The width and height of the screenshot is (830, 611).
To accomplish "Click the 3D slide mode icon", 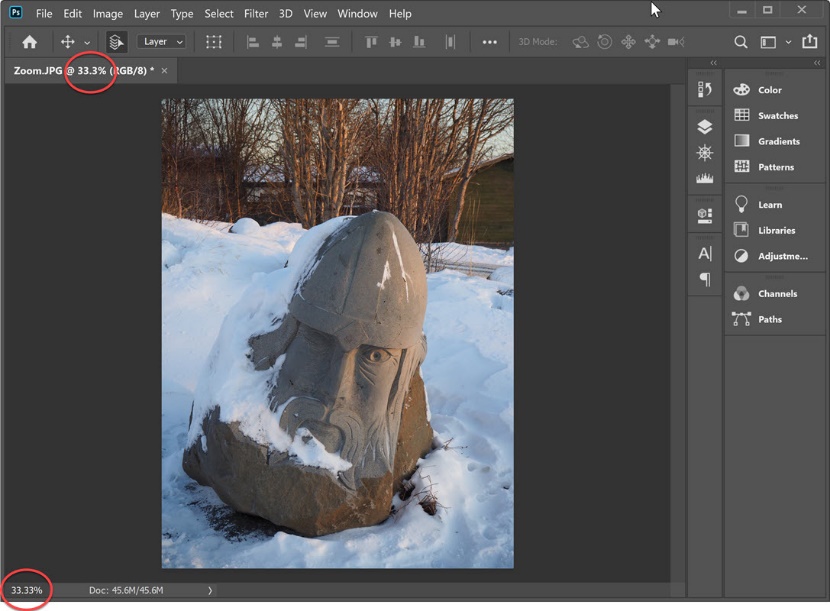I will pos(652,42).
